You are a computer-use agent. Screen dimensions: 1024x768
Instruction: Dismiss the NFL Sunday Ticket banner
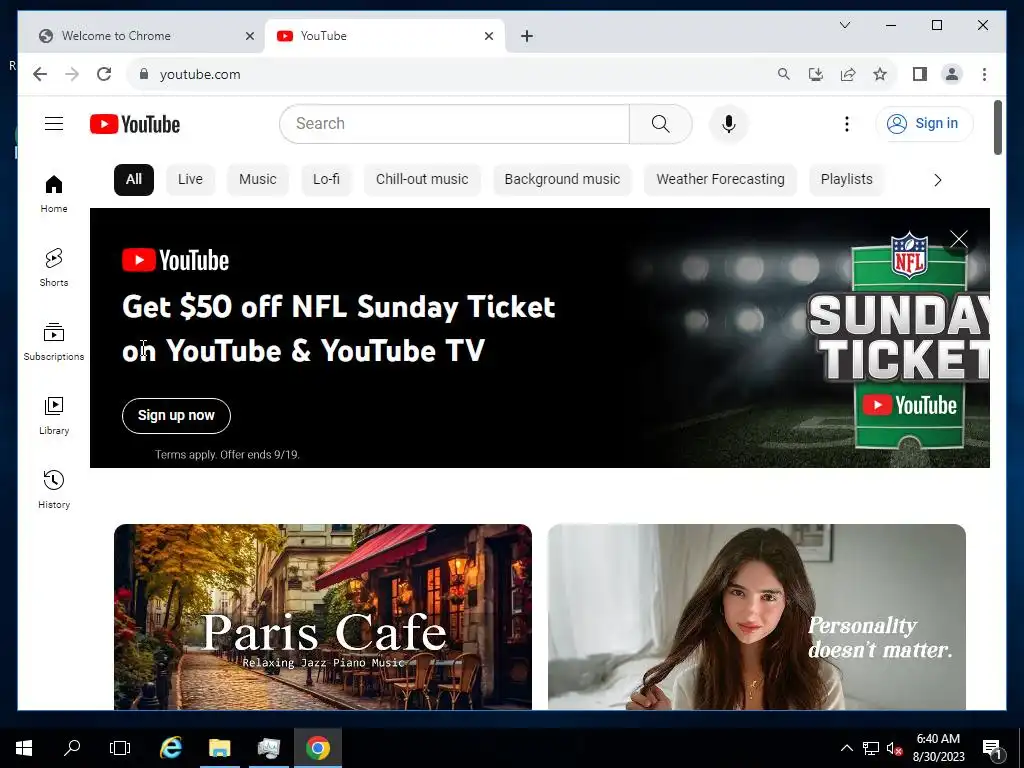coord(959,239)
